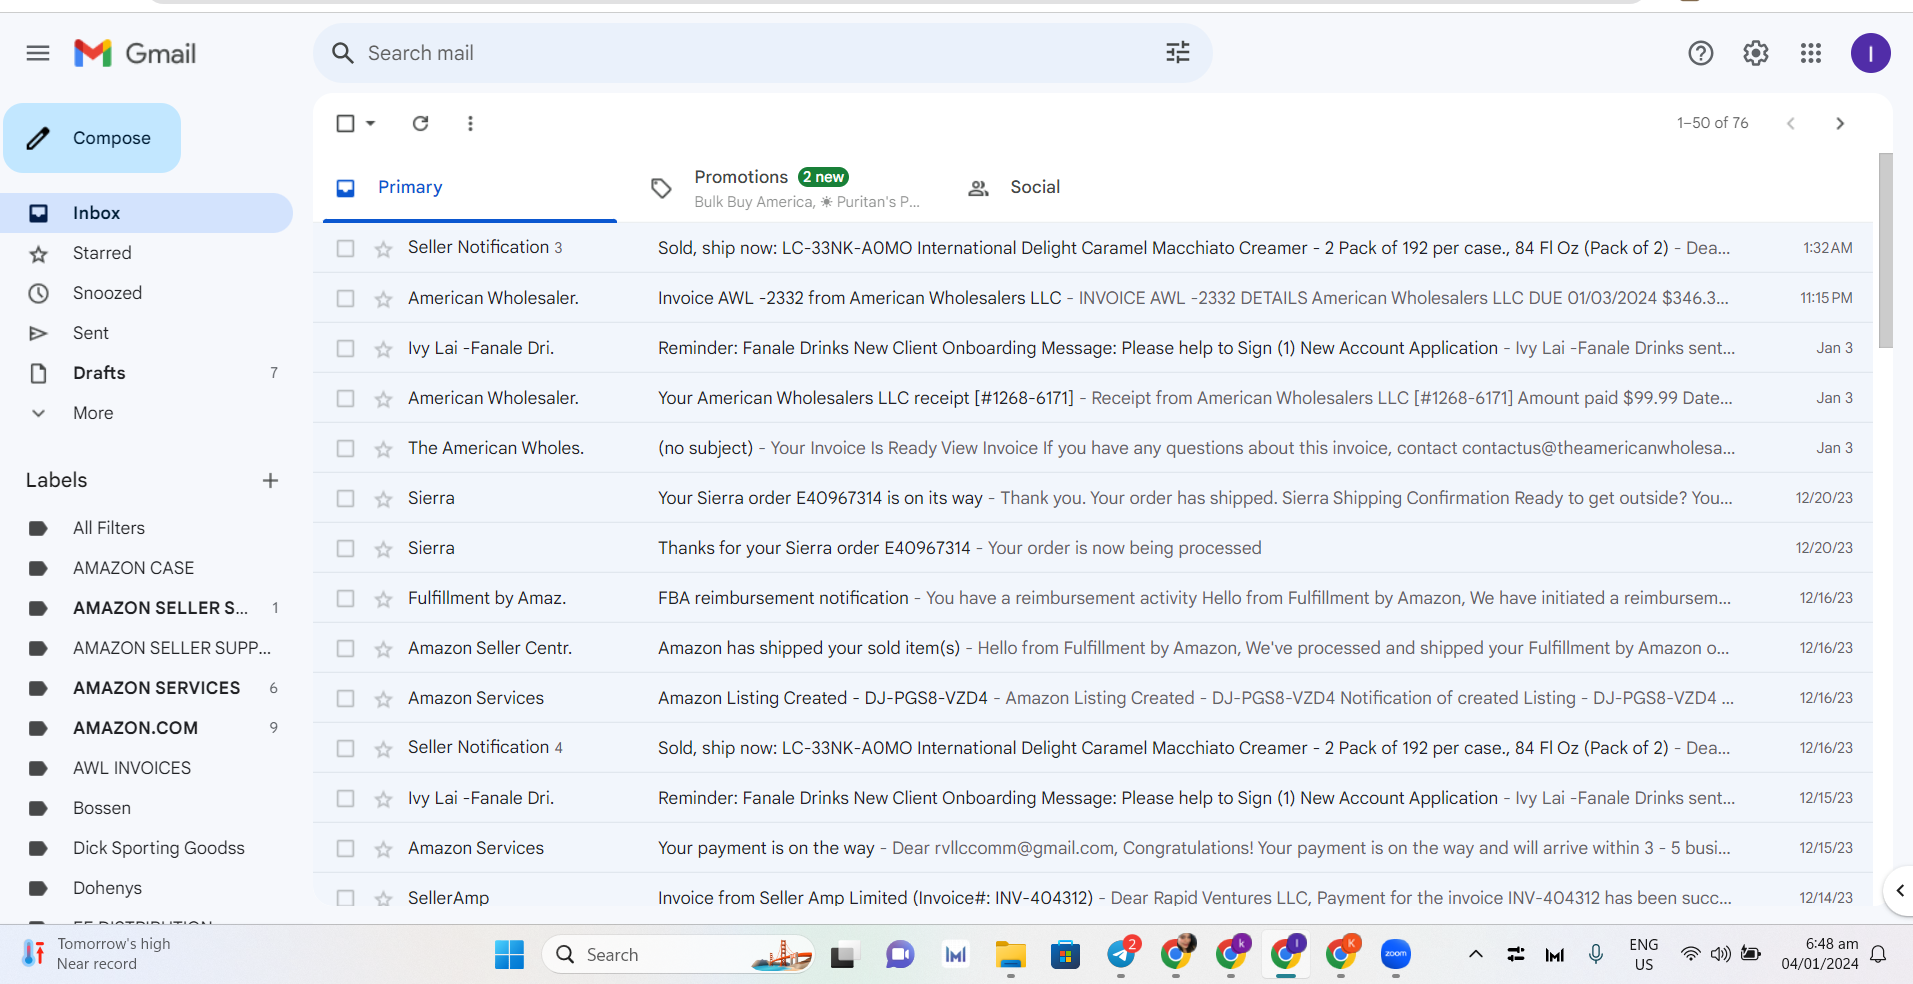Check the 1:32 AM Seller Notification email
The height and width of the screenshot is (984, 1913).
point(345,248)
